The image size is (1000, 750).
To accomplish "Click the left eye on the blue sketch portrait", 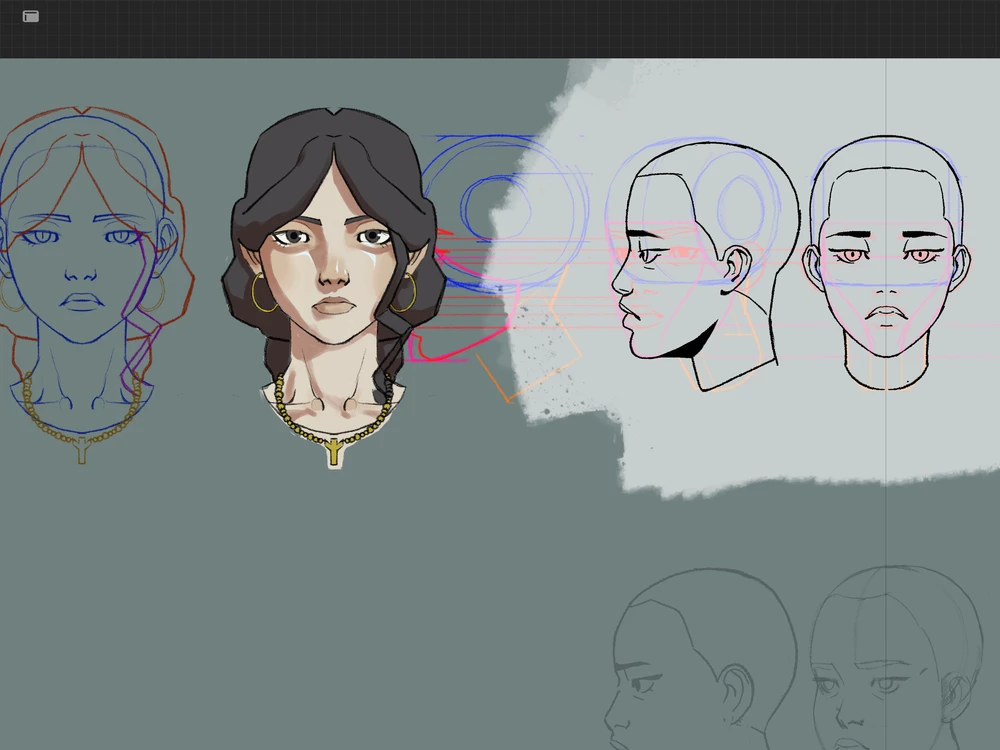I will click(43, 238).
